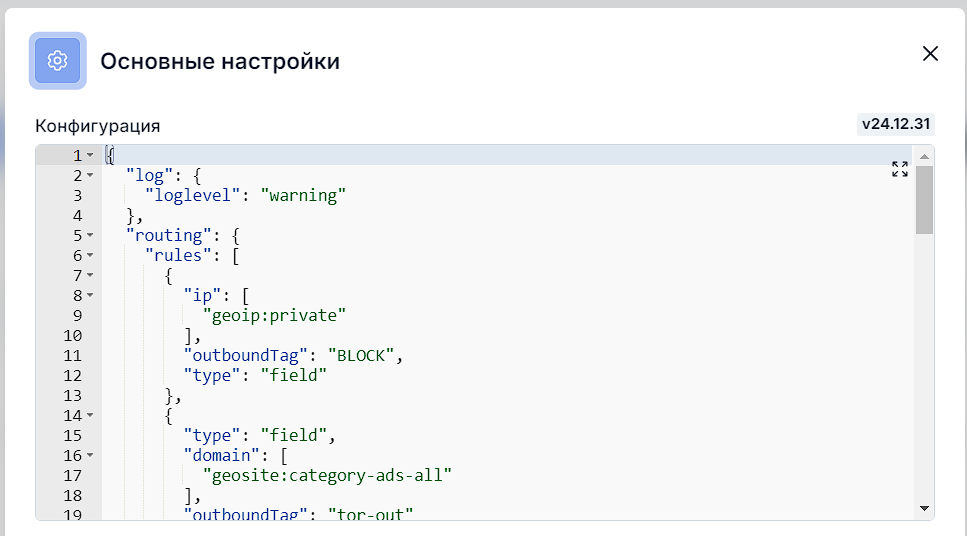
Task: Click scrollbar up arrow
Action: pyautogui.click(x=924, y=157)
